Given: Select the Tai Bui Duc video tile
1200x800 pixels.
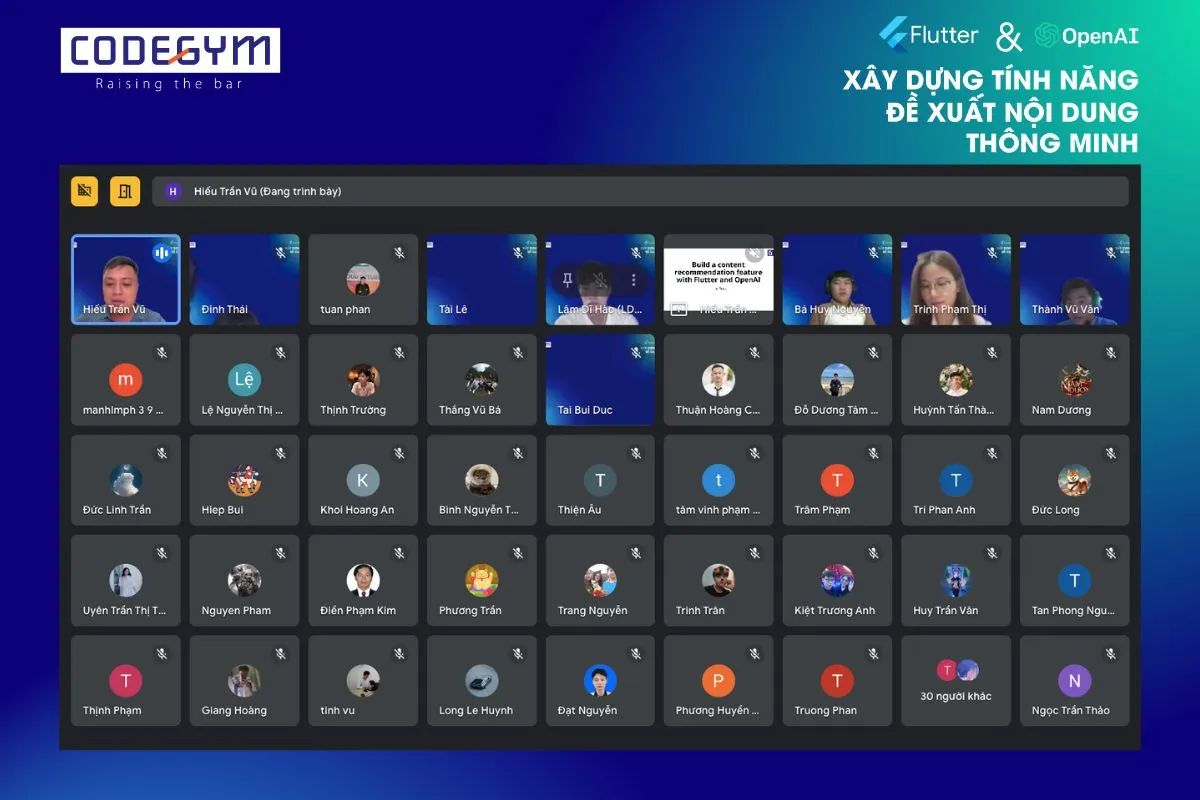Looking at the screenshot, I should click(600, 380).
